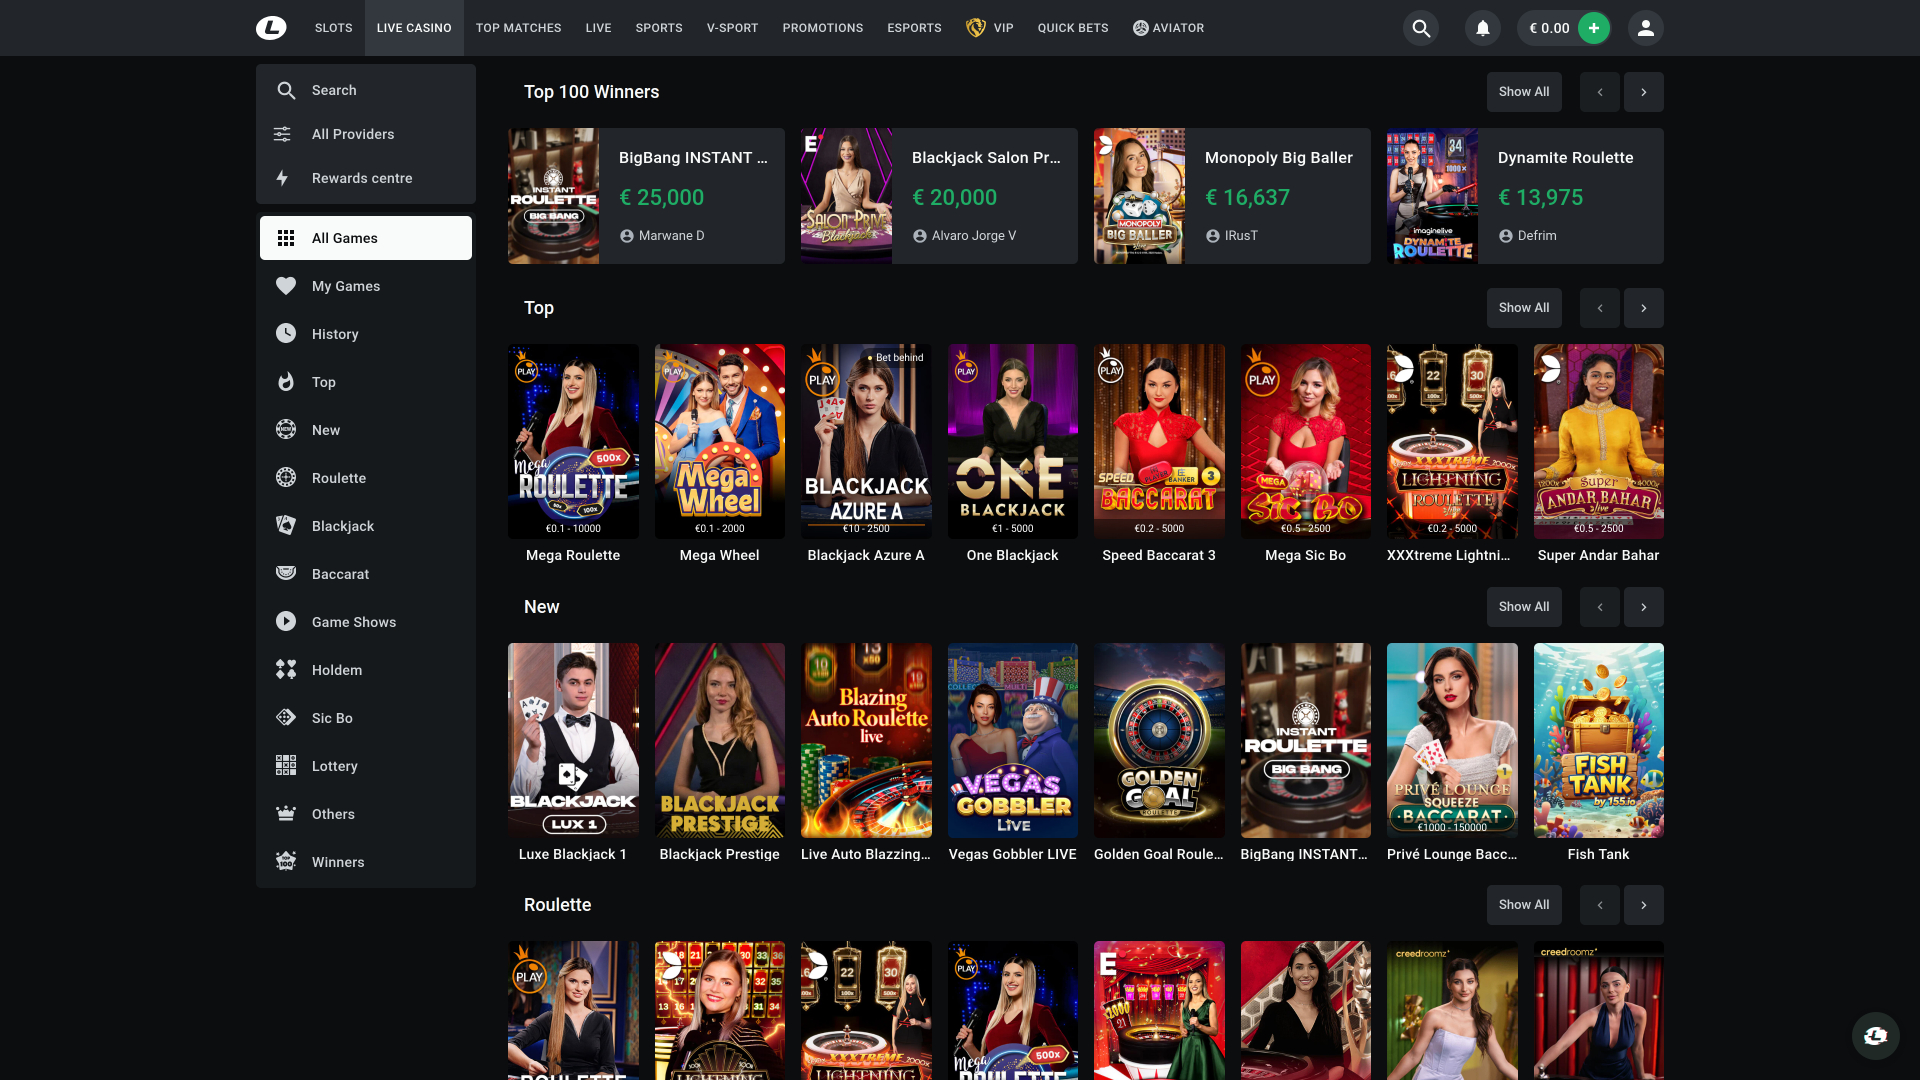
Task: Click the casino logo in the top-left corner
Action: pos(270,28)
